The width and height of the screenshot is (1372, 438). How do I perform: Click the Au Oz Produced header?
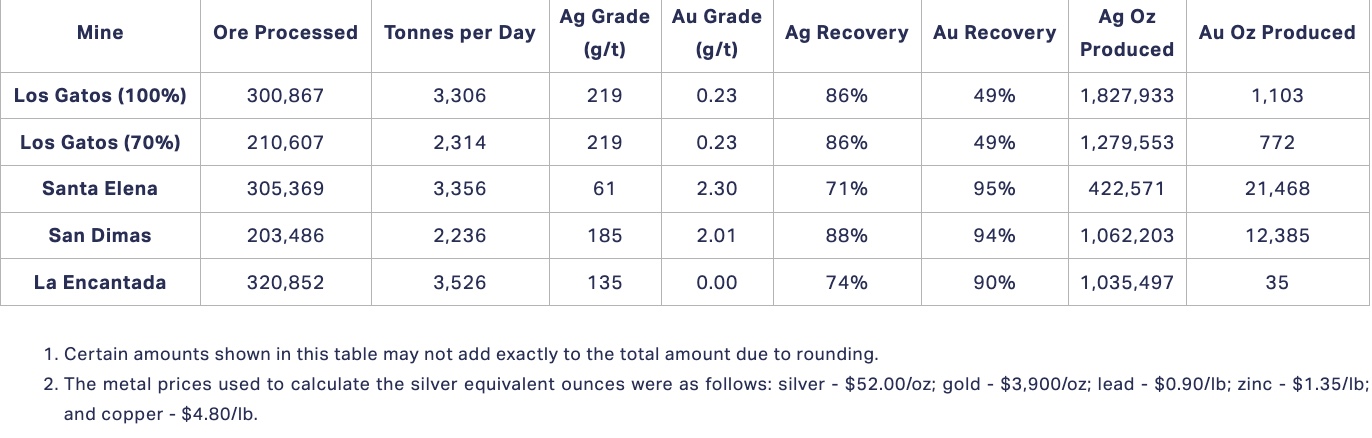pos(1277,33)
